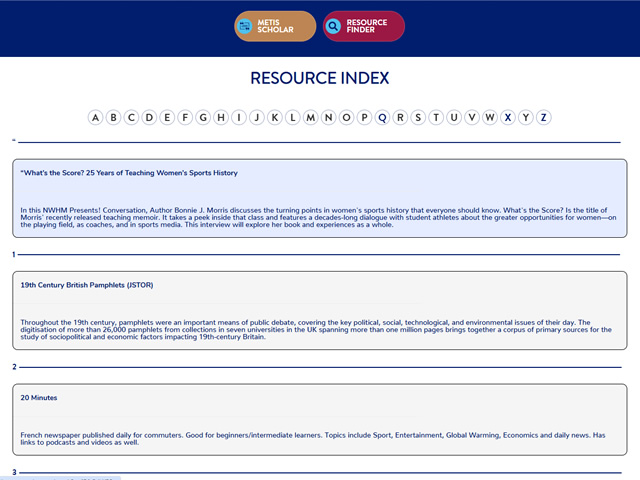Jump to letter A in index
This screenshot has height=480, width=640.
click(96, 118)
